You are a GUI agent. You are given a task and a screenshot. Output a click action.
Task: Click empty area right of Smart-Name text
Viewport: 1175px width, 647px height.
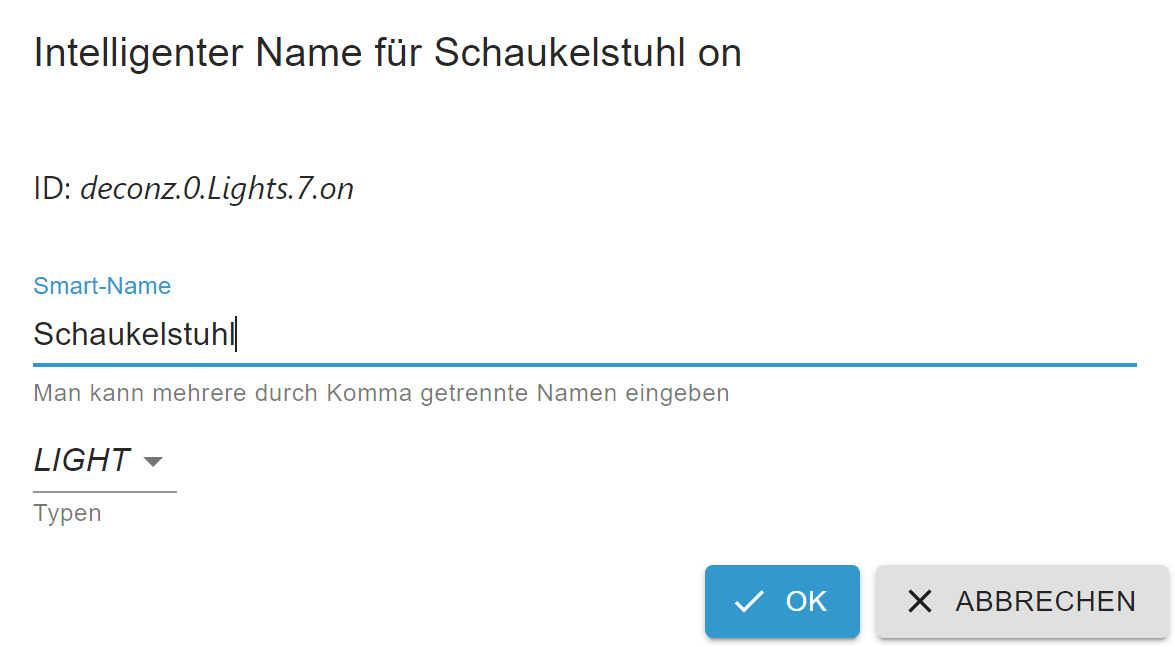coord(700,334)
